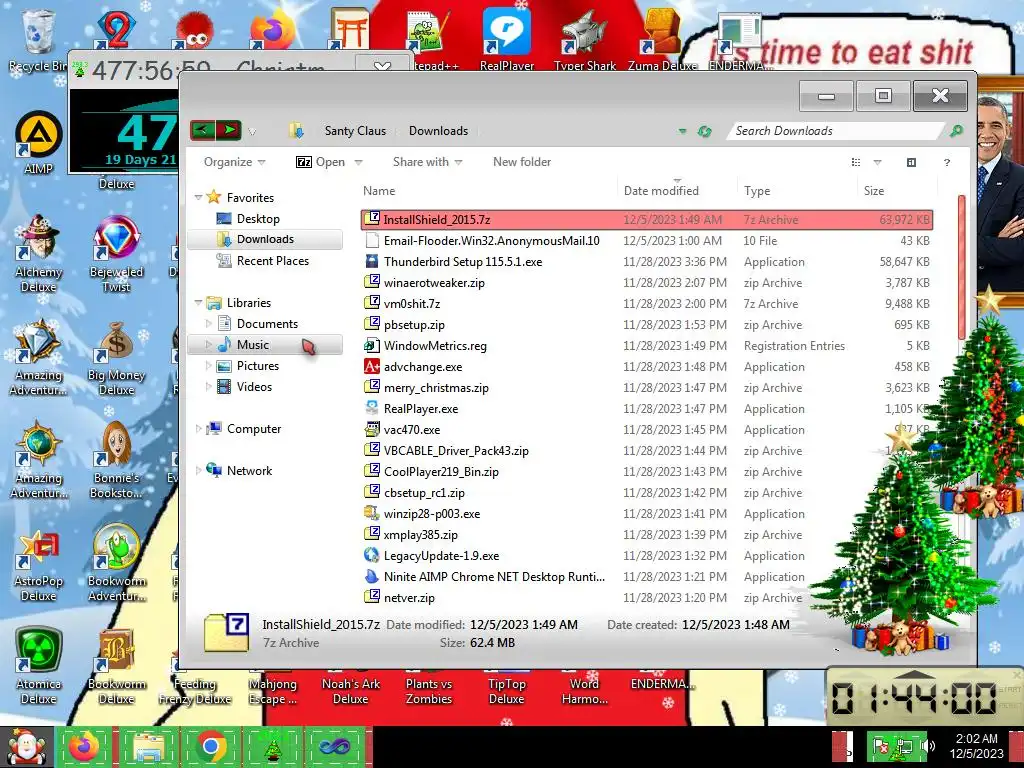Screen dimensions: 1024x768
Task: Select Network in the navigation pane
Action: pos(249,471)
